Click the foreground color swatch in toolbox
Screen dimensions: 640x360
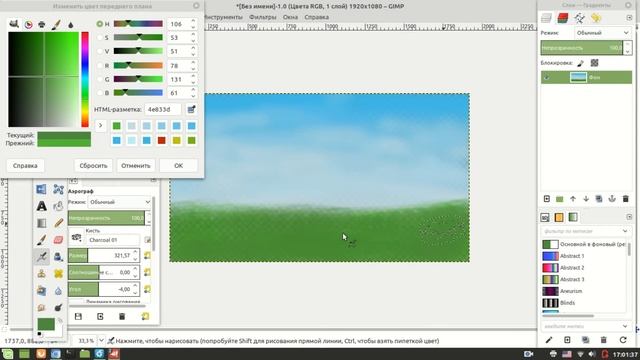pos(46,324)
